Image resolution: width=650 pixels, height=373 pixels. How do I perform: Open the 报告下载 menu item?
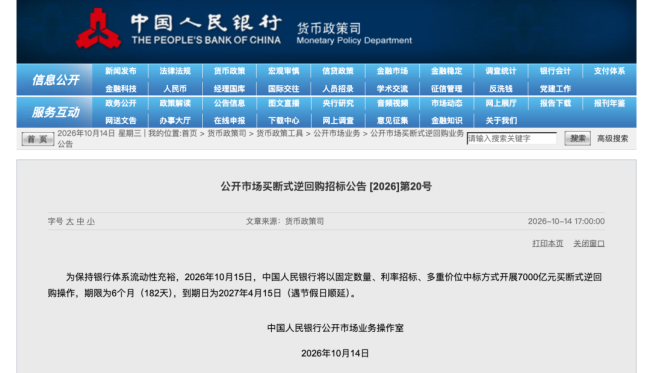point(555,103)
